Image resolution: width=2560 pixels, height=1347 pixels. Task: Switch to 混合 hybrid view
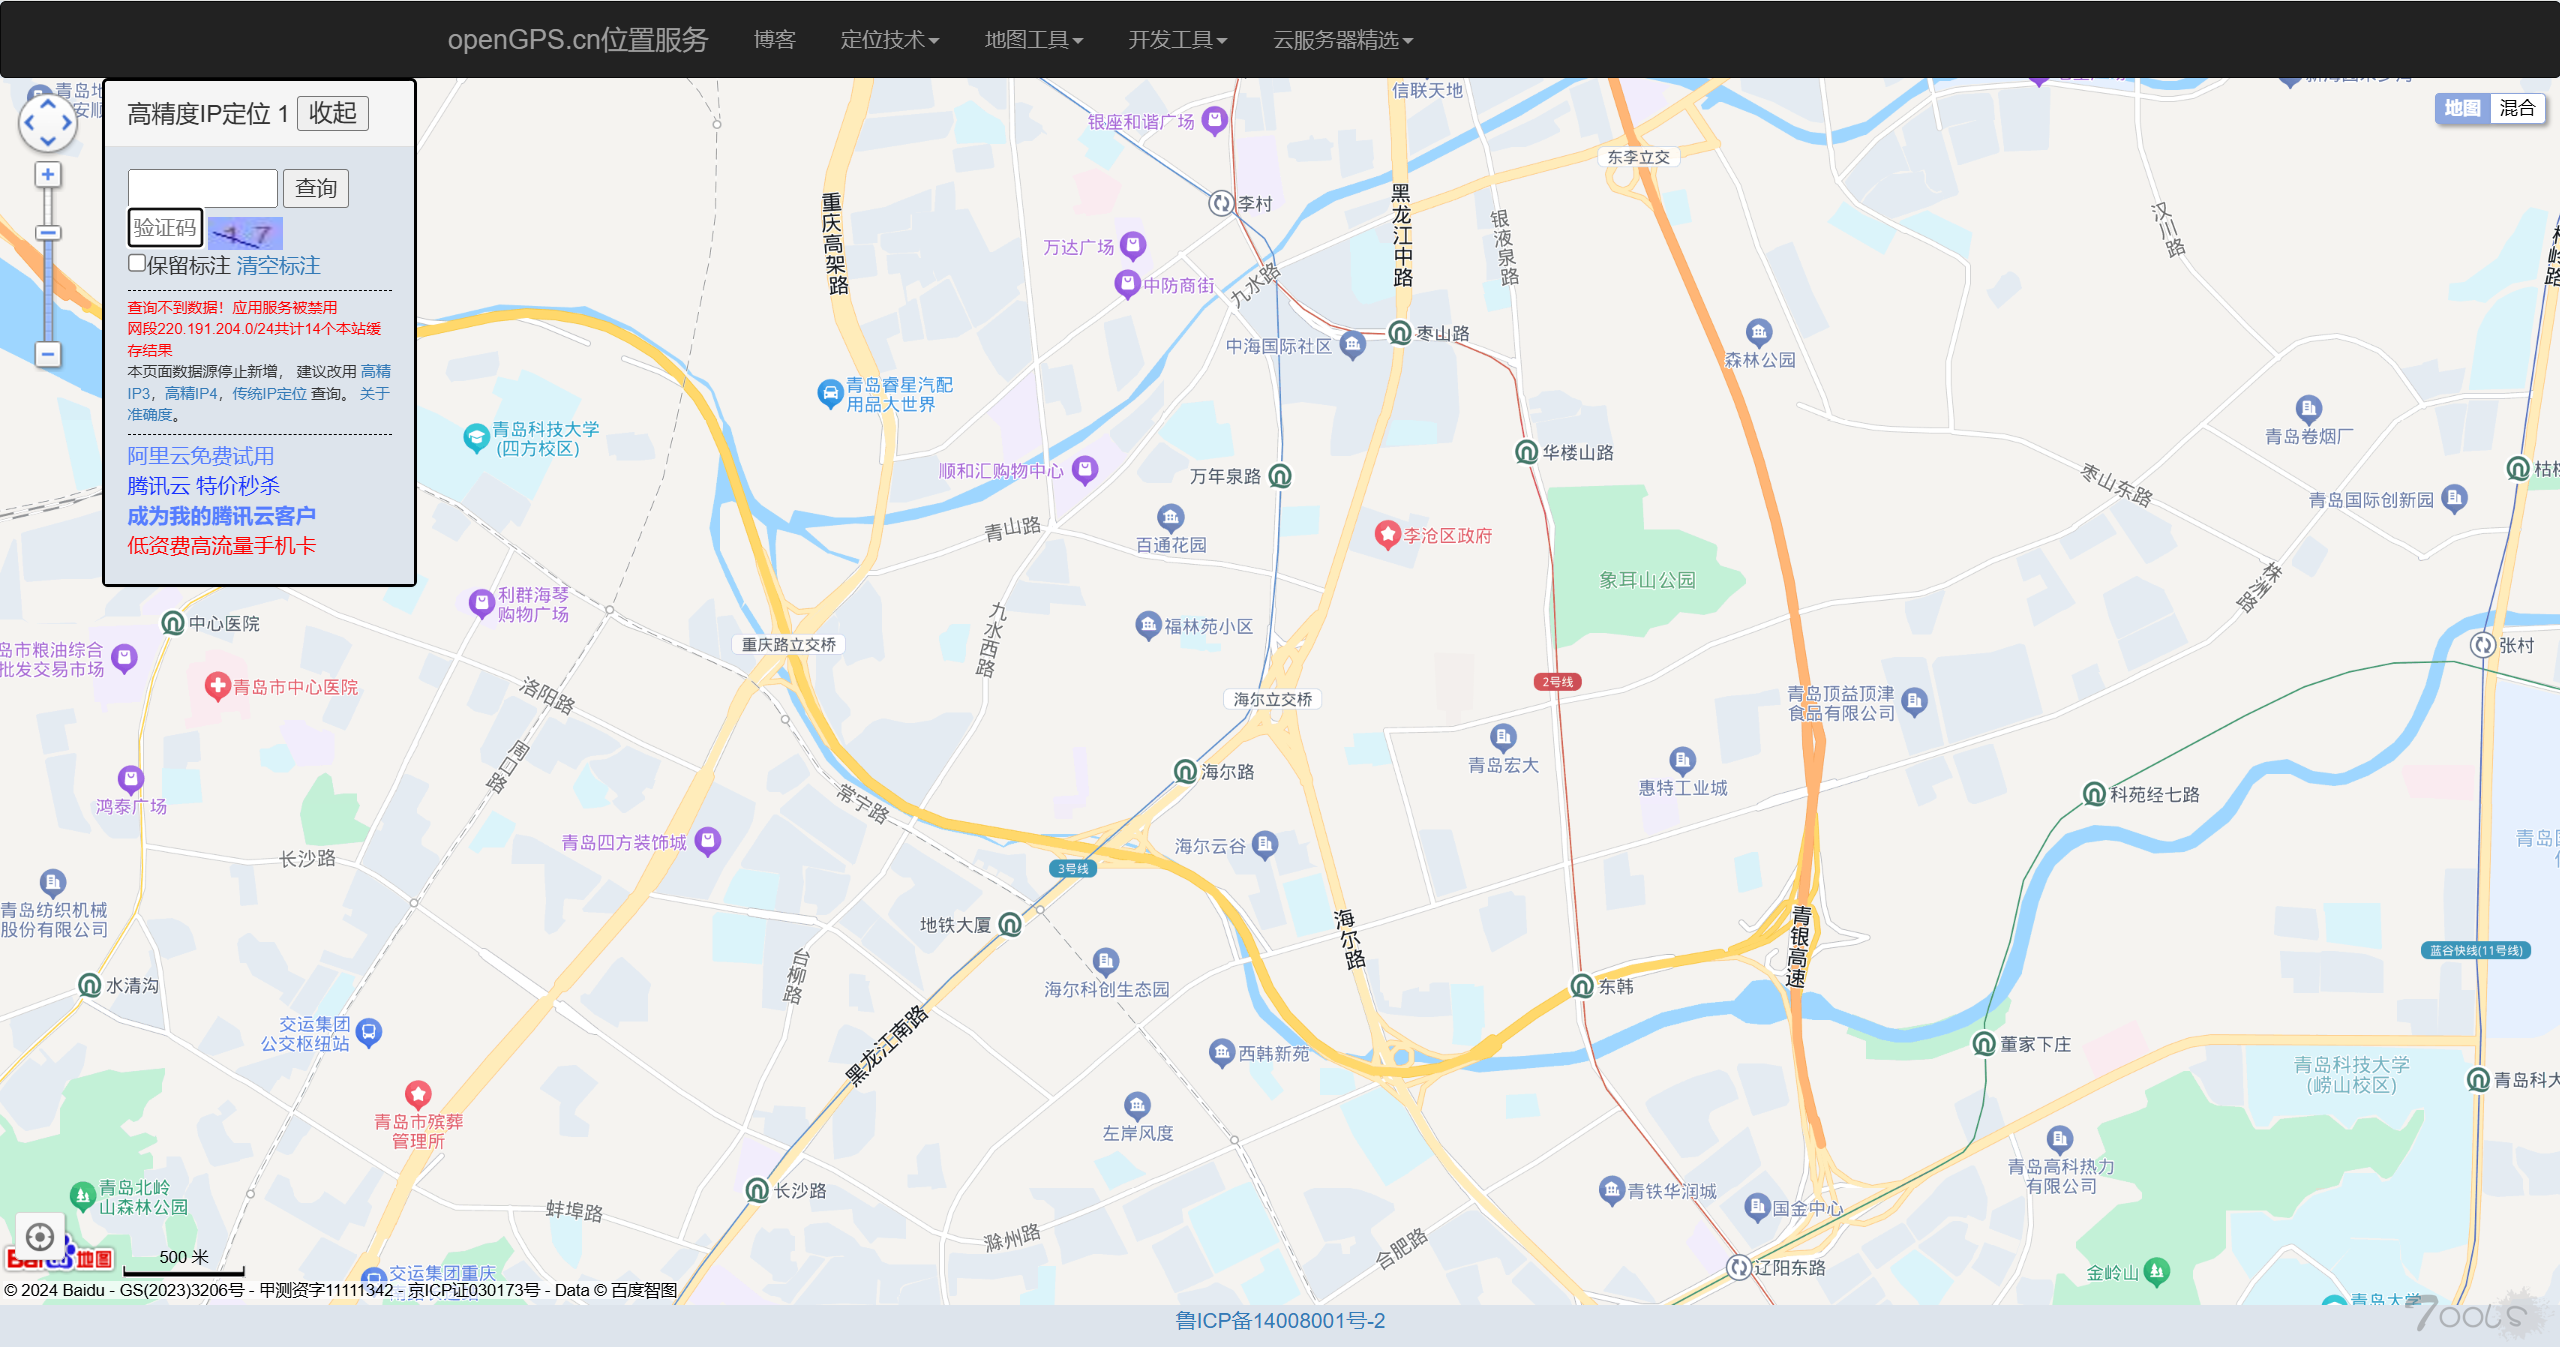pos(2517,108)
